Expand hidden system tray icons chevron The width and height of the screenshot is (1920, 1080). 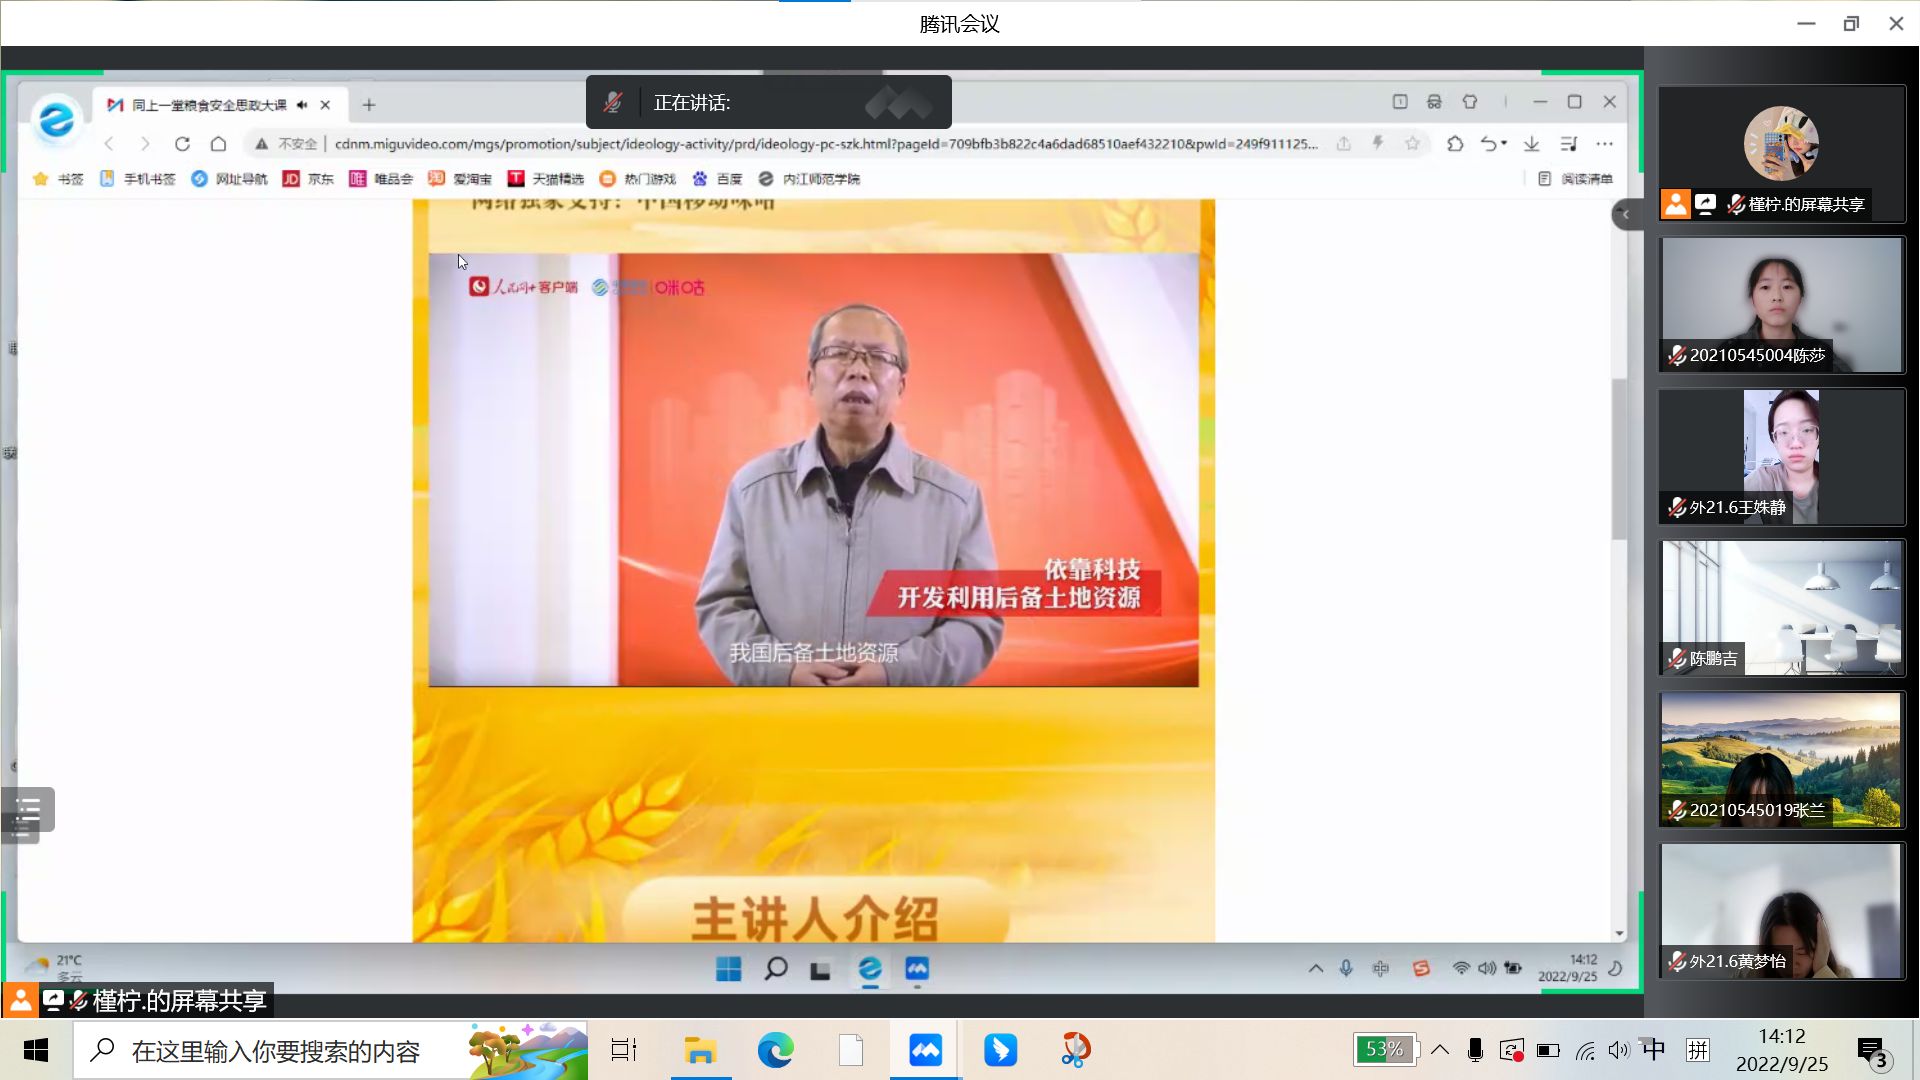pos(1440,1050)
